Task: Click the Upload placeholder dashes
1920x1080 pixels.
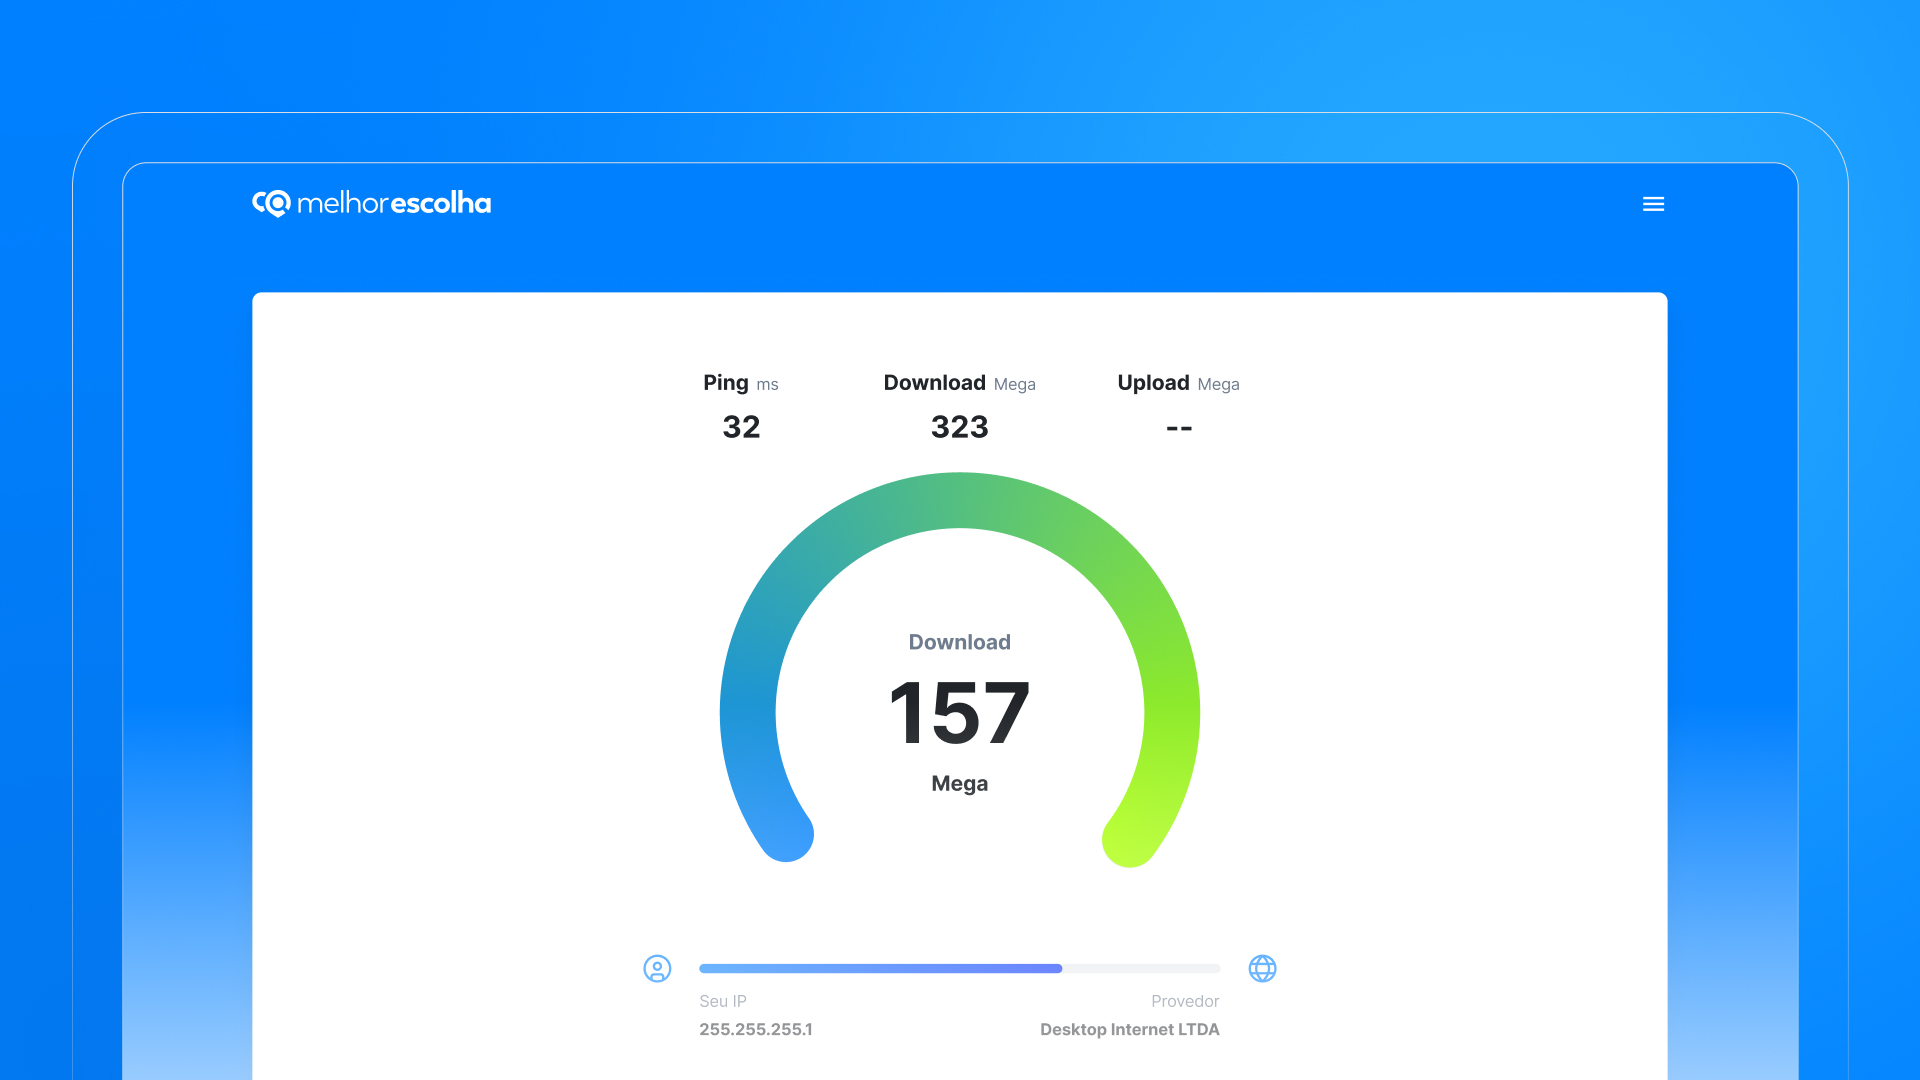Action: (x=1179, y=427)
